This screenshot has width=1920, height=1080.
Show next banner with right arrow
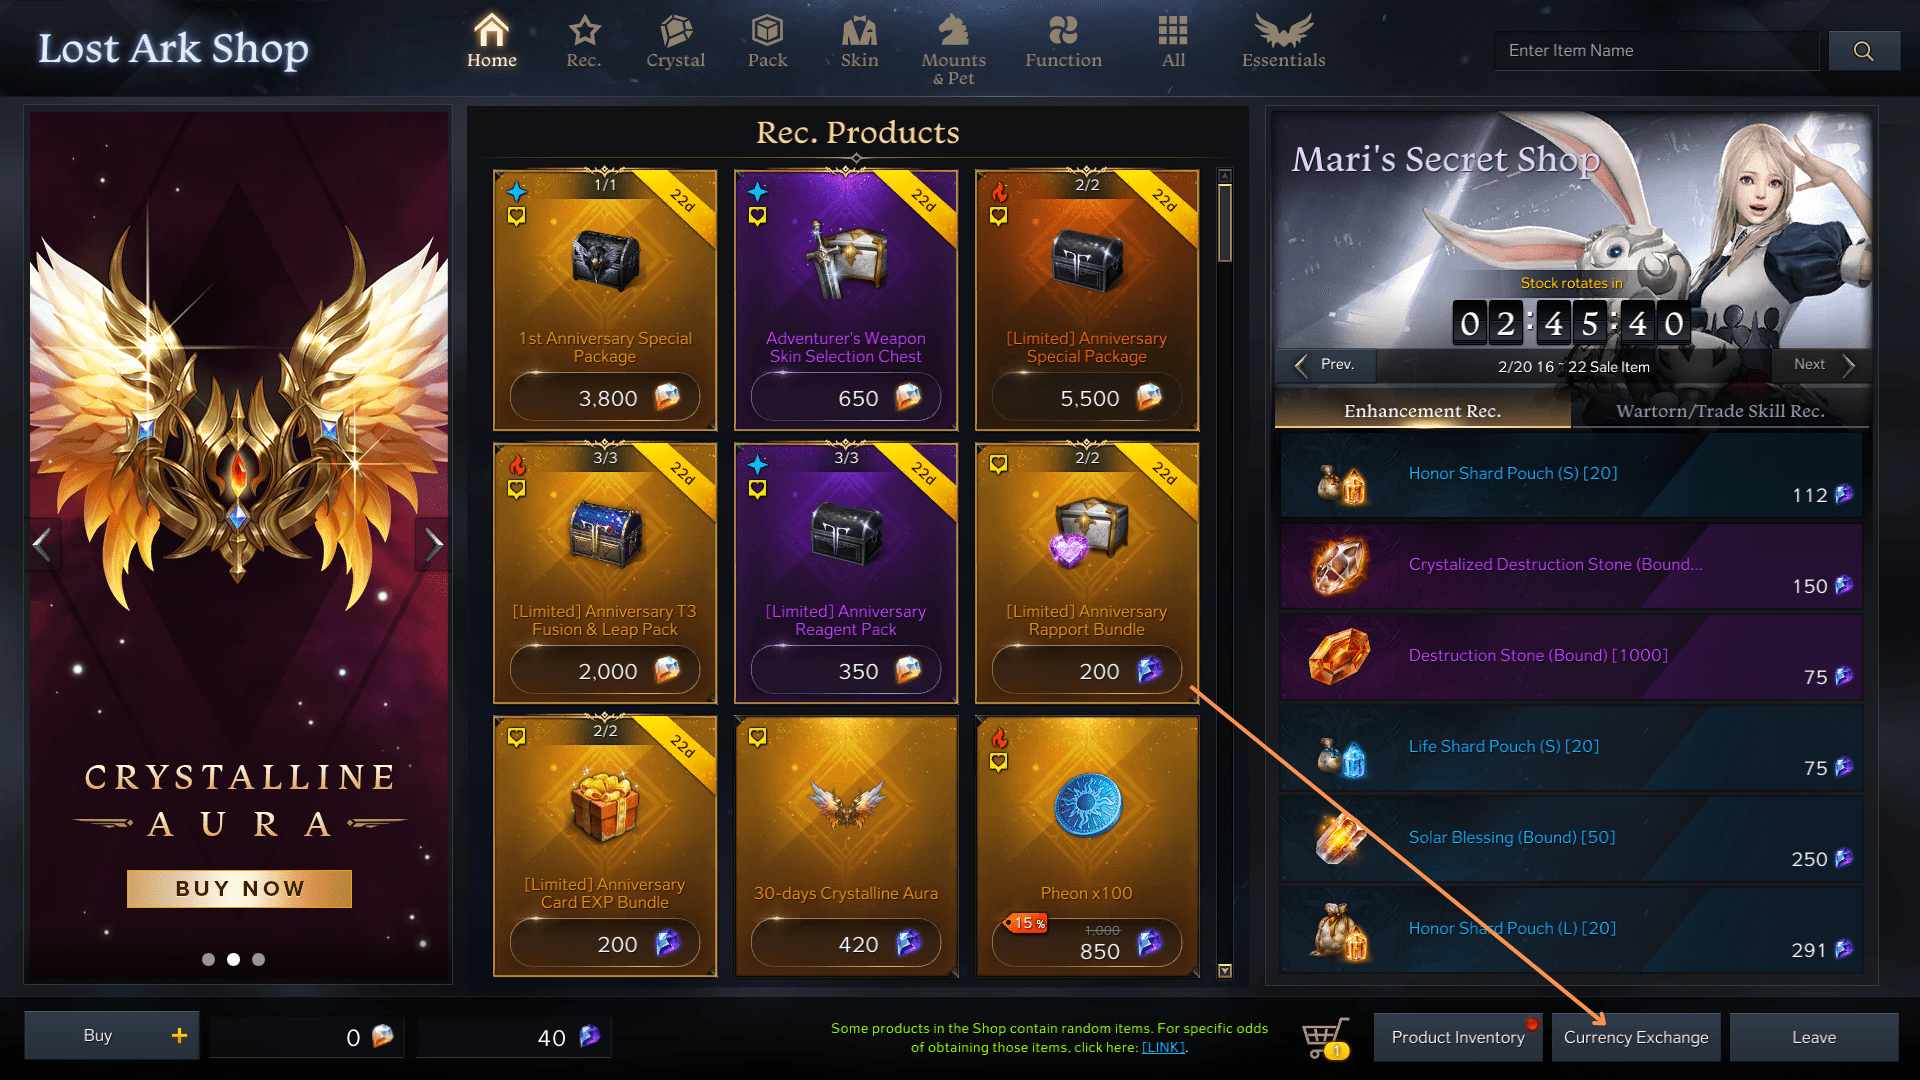(432, 545)
